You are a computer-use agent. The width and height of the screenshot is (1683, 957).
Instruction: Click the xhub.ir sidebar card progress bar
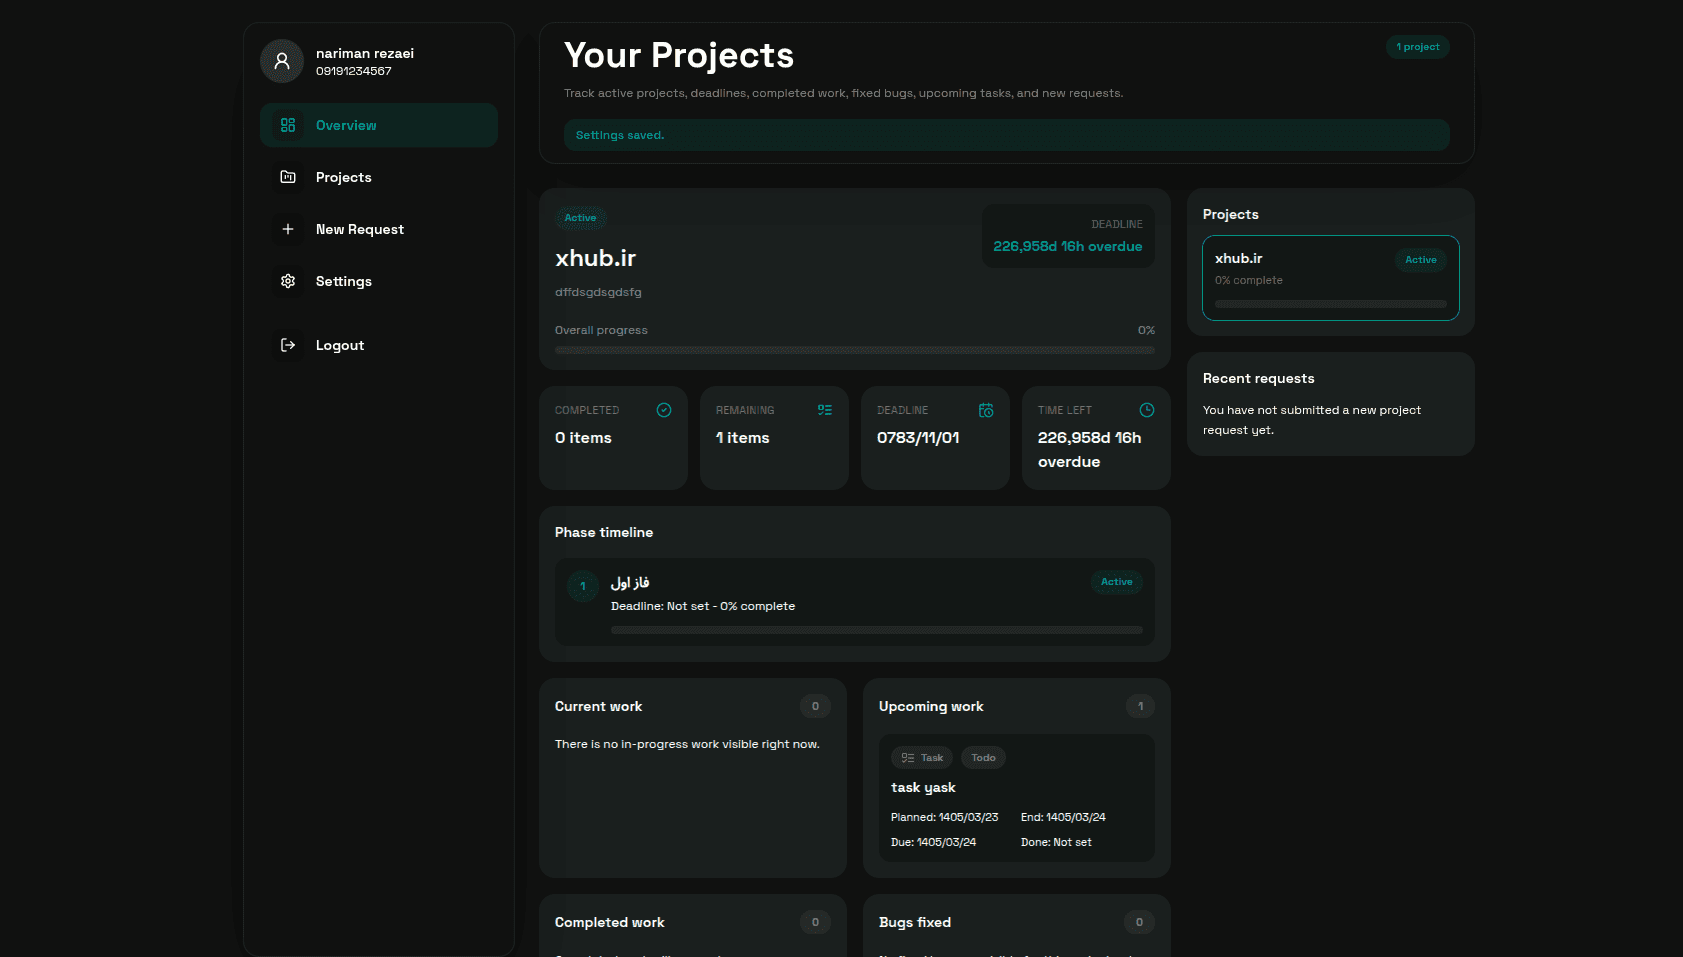1331,304
